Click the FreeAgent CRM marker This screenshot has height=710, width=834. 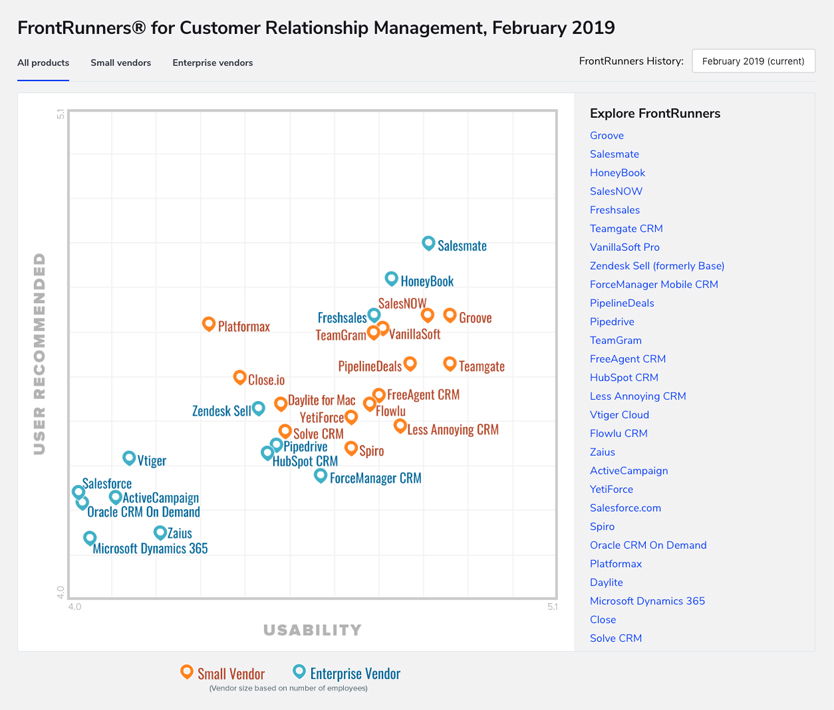coord(379,395)
